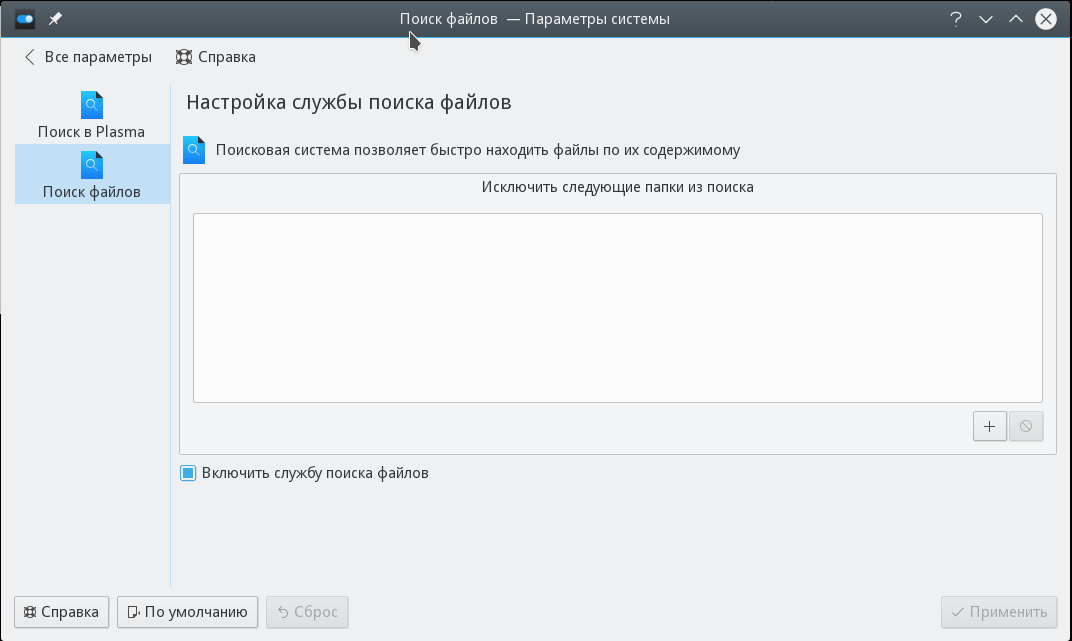Viewport: 1072px width, 641px height.
Task: Minimize the Параметры системы window
Action: pyautogui.click(x=986, y=19)
